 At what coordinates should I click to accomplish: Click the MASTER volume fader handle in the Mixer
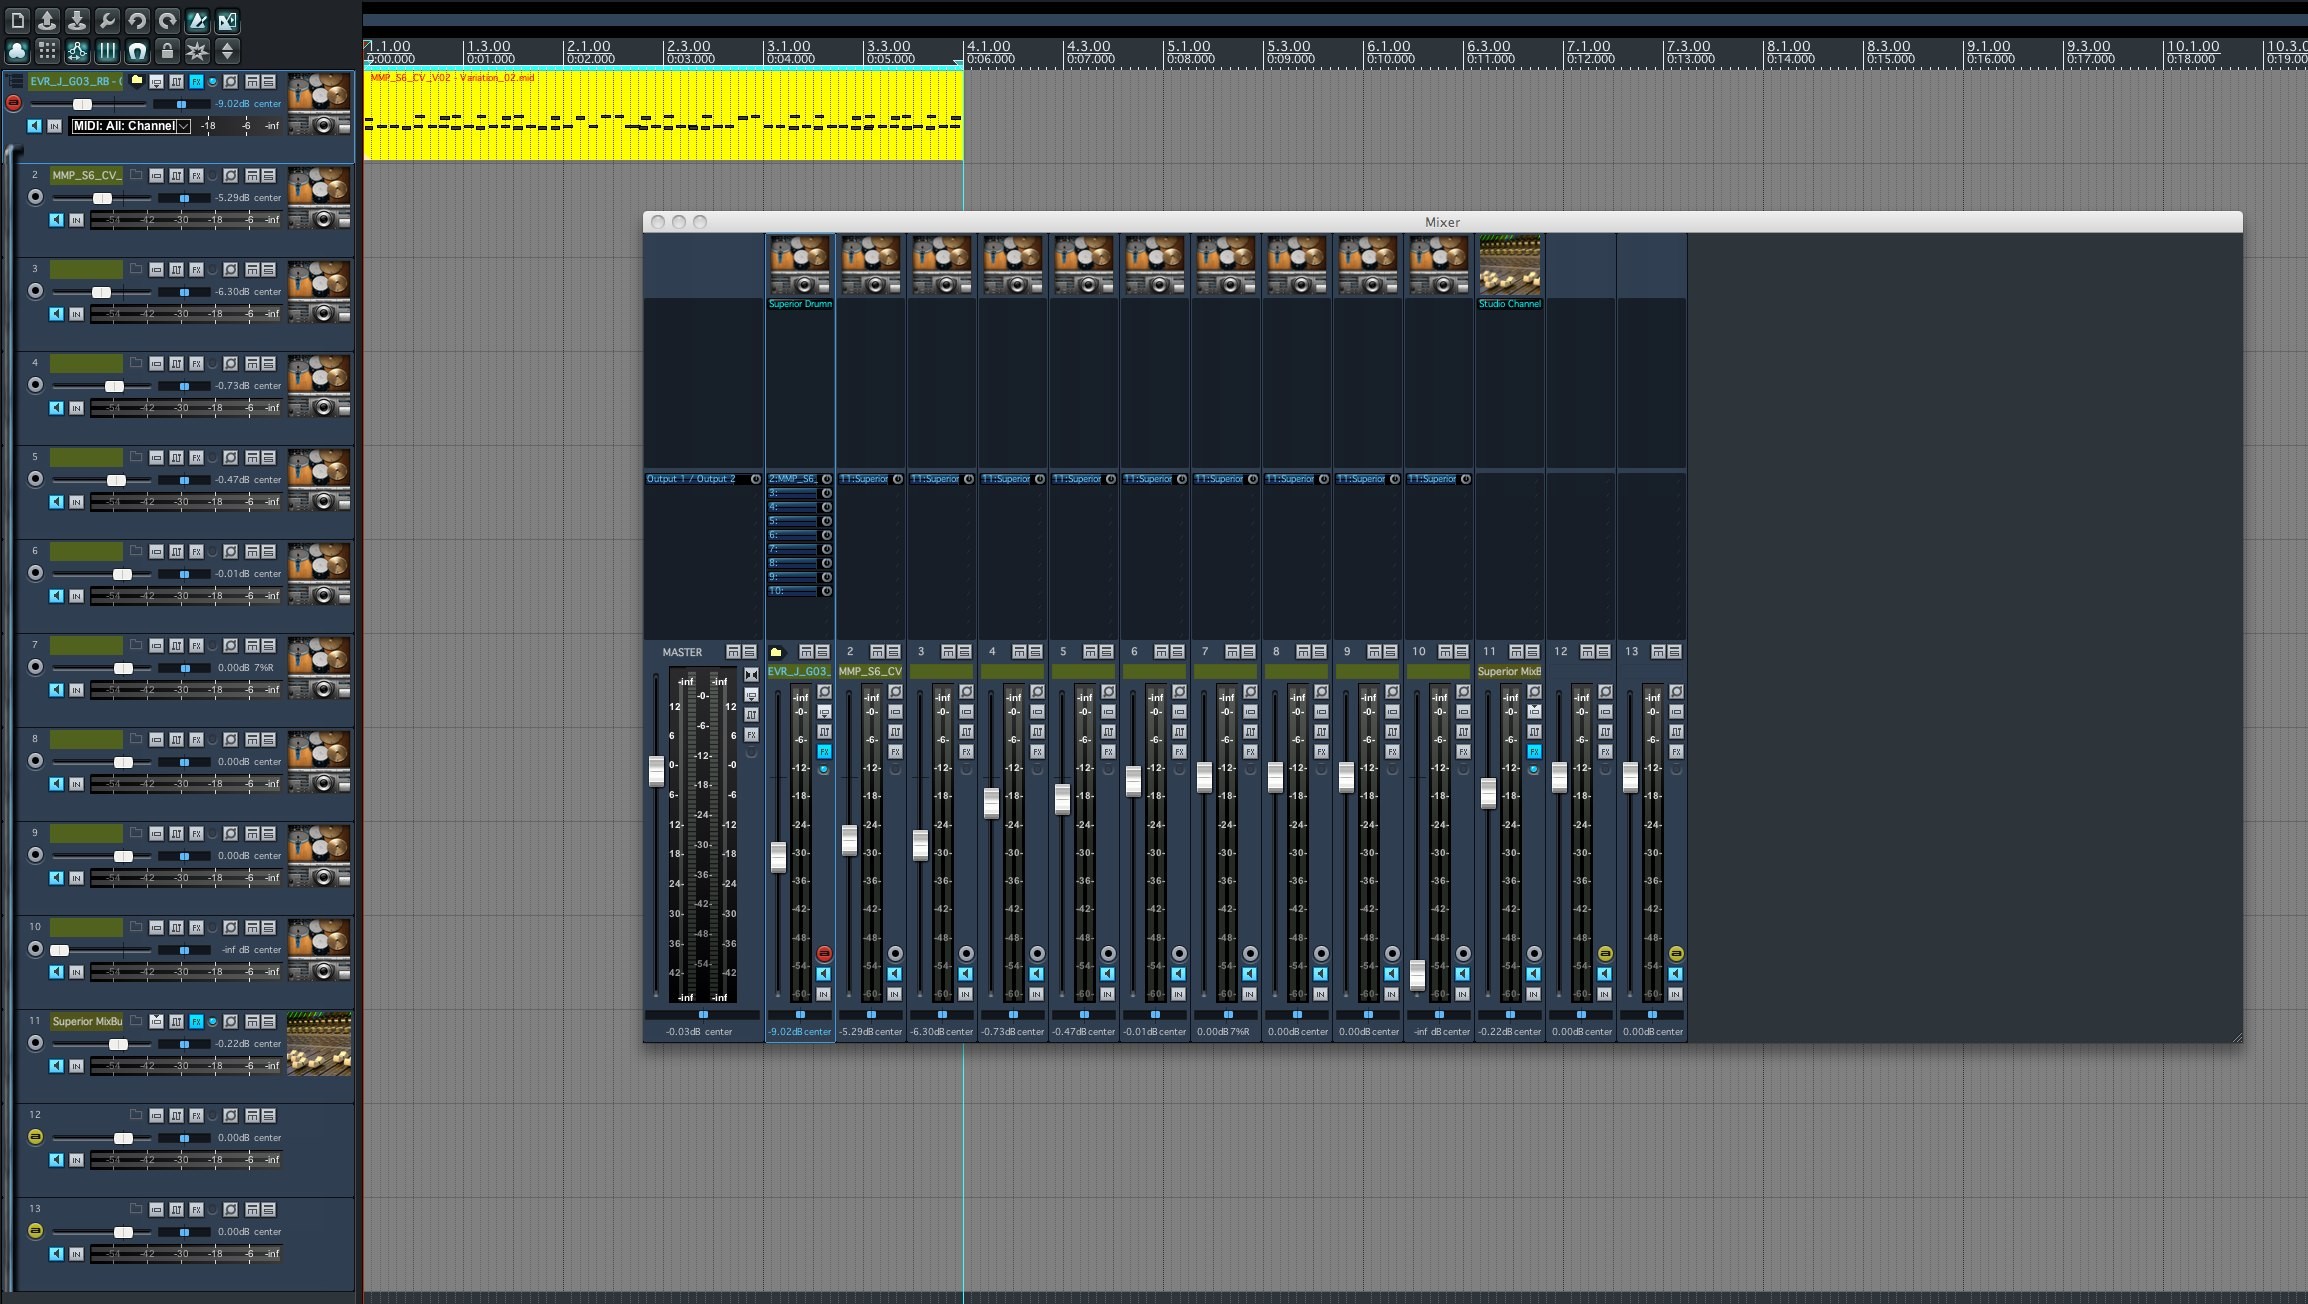pyautogui.click(x=657, y=771)
